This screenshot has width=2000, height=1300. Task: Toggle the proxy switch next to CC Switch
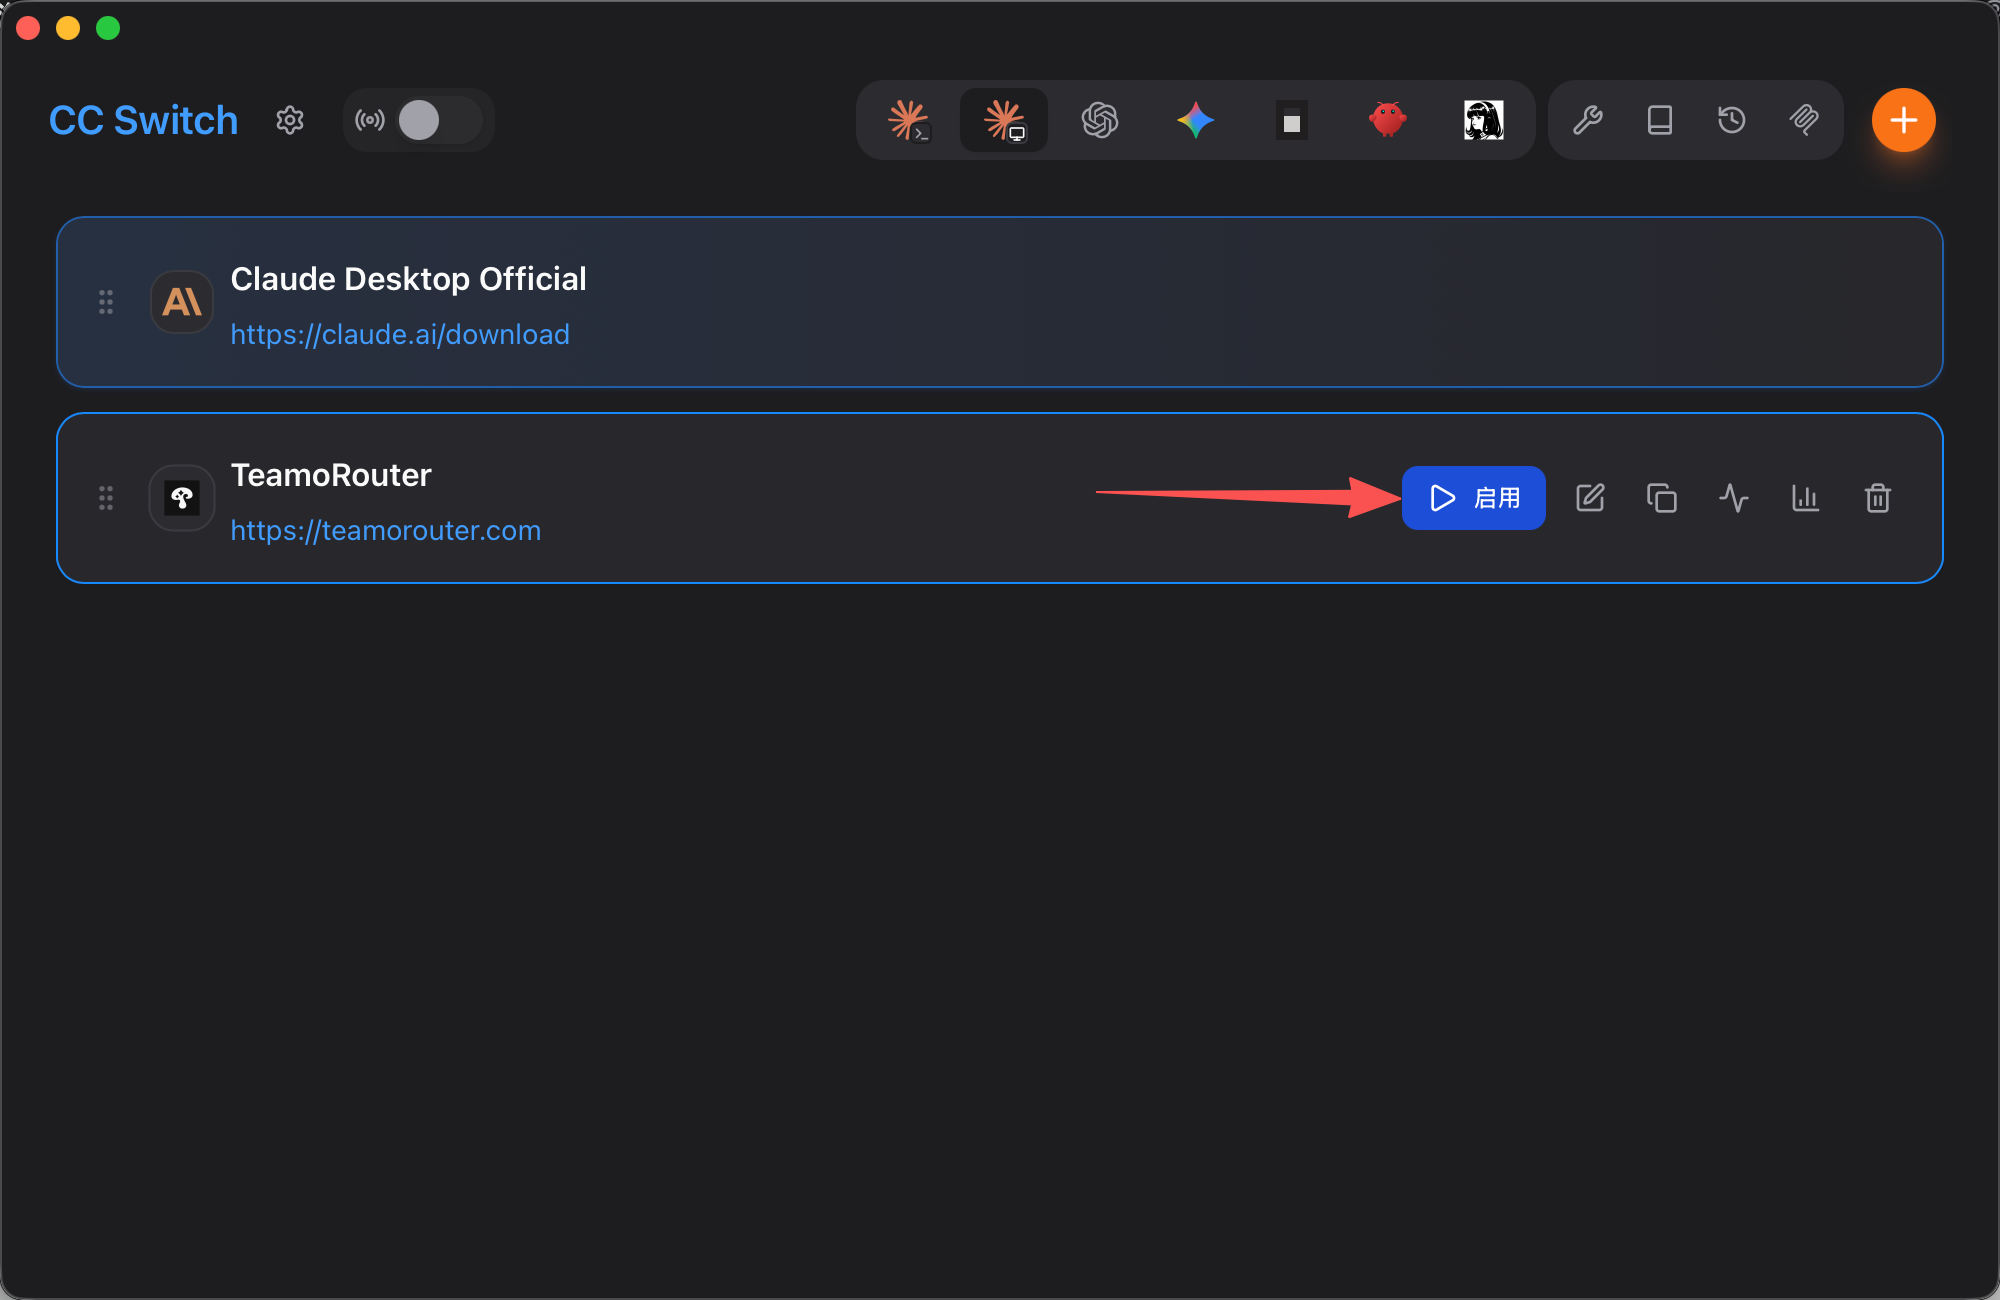click(440, 120)
